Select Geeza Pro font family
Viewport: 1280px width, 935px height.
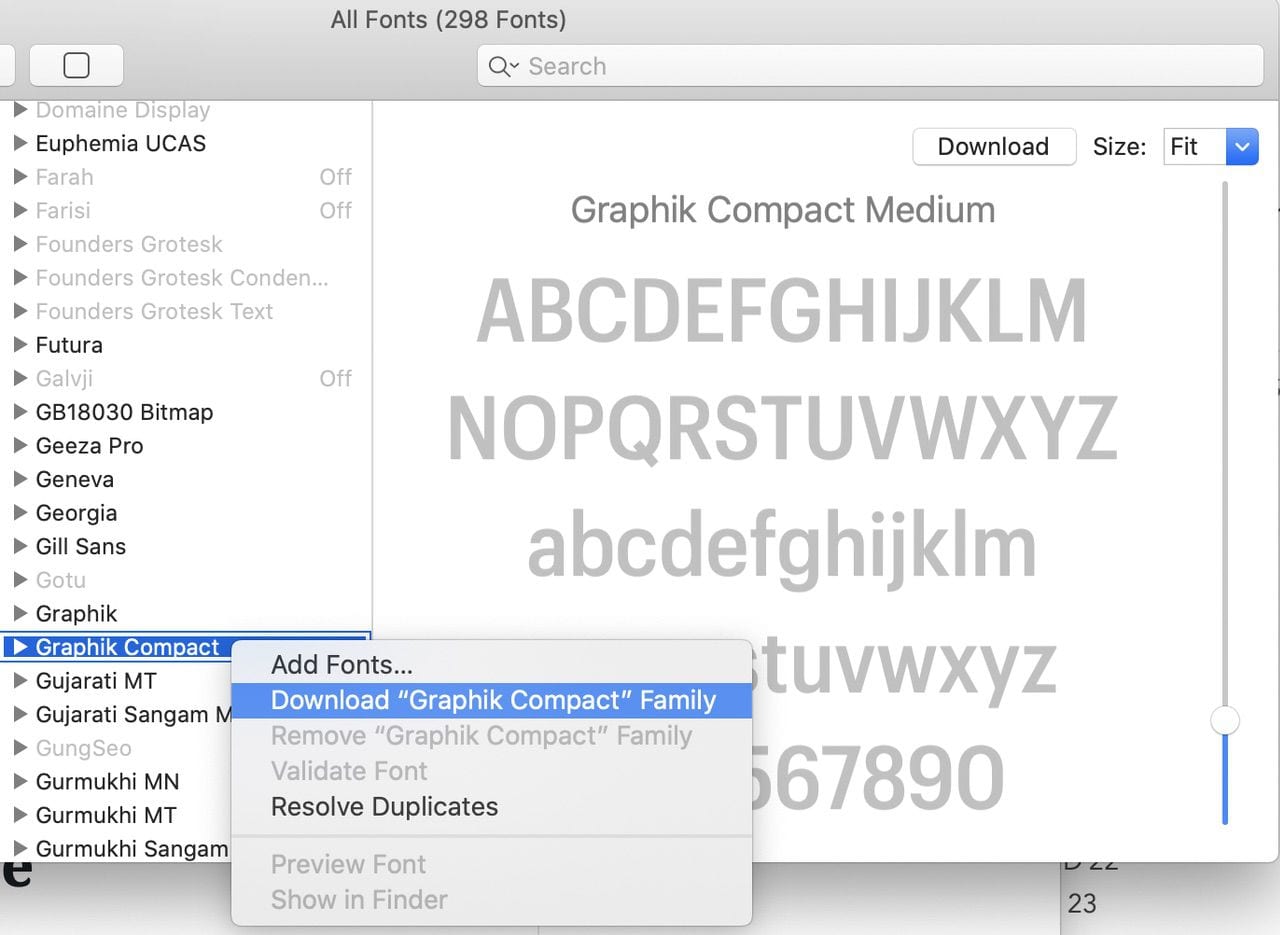pyautogui.click(x=89, y=446)
